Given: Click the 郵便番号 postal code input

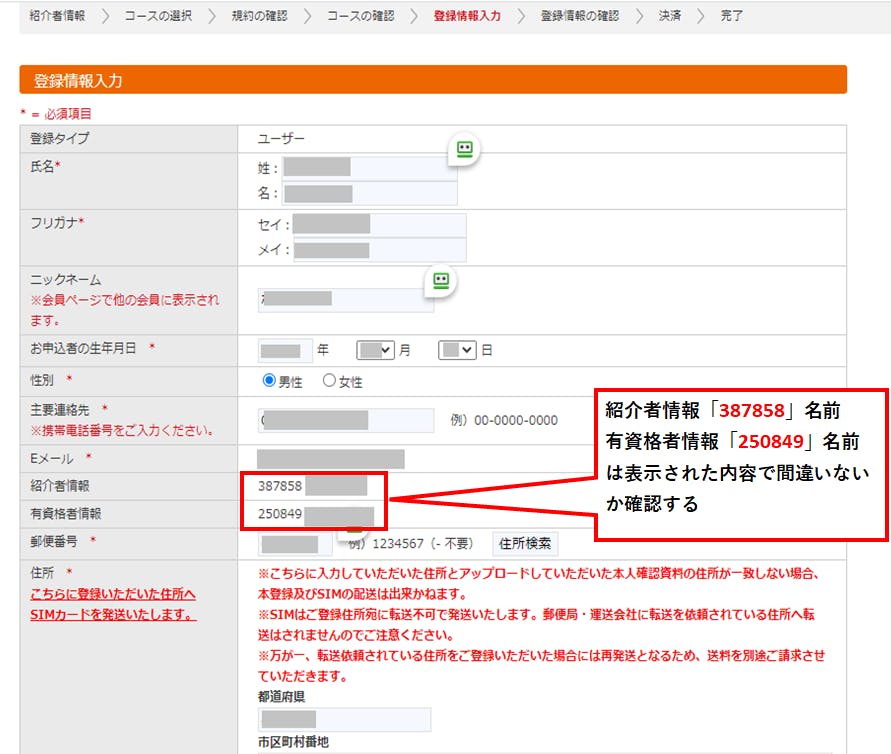Looking at the screenshot, I should pyautogui.click(x=295, y=544).
